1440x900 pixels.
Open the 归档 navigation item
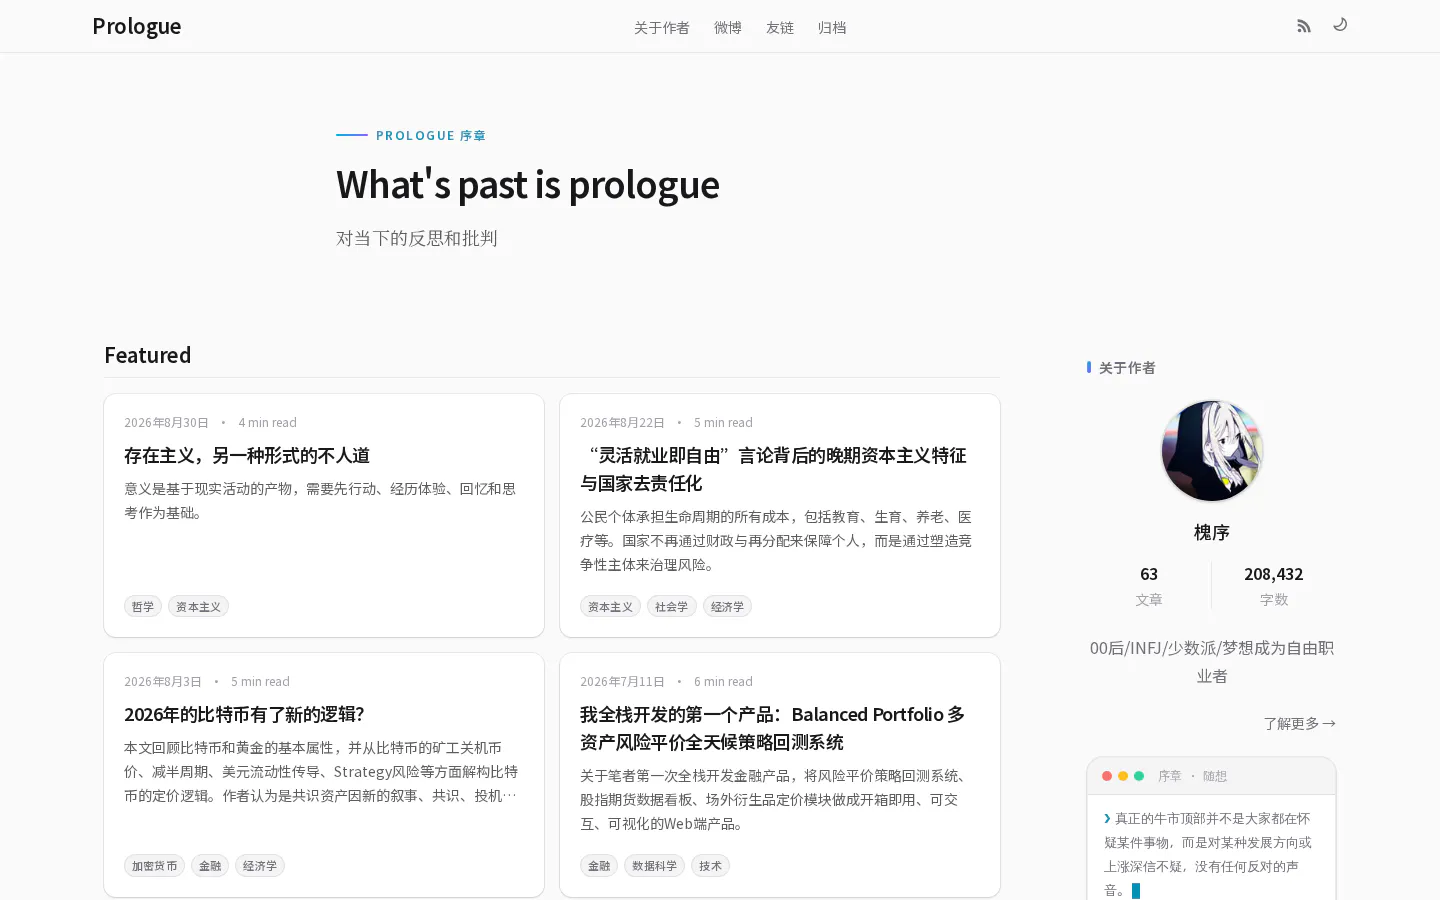(832, 27)
